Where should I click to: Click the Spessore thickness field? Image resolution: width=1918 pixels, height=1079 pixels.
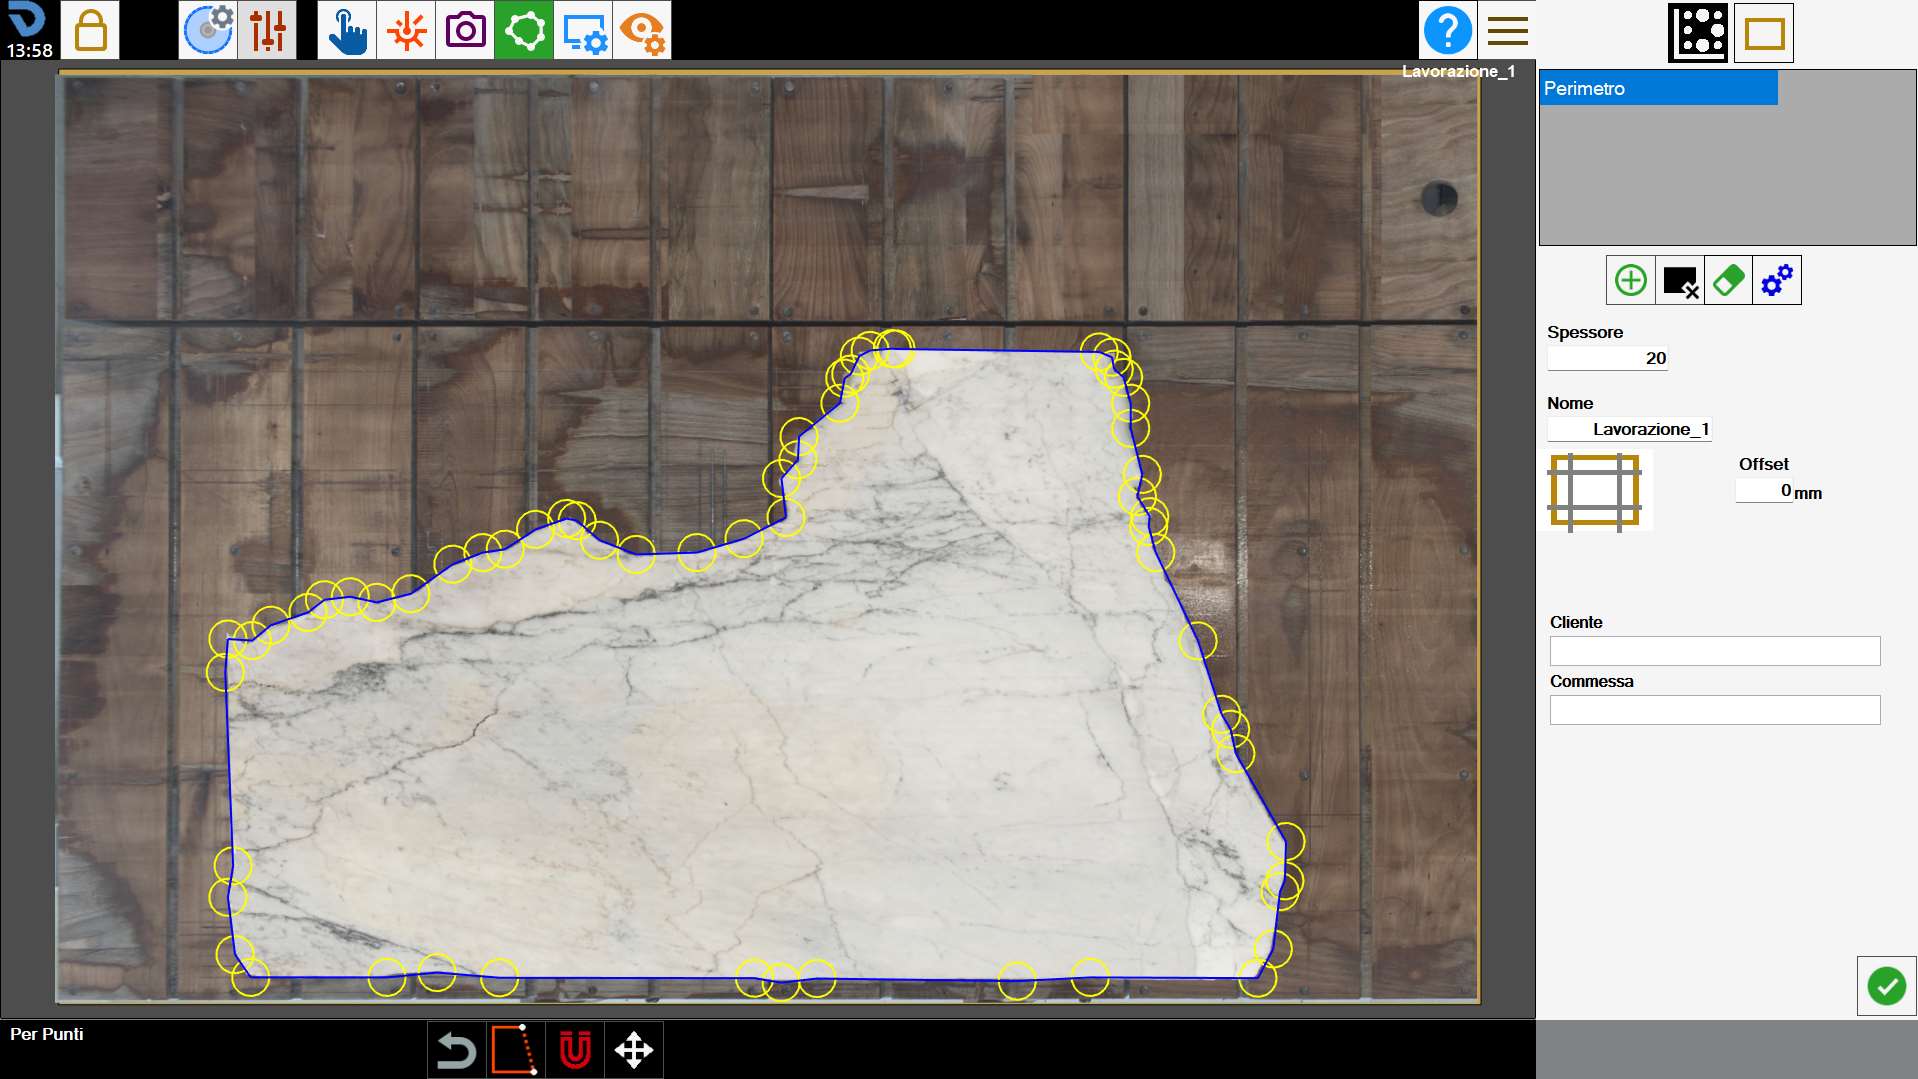pyautogui.click(x=1607, y=358)
